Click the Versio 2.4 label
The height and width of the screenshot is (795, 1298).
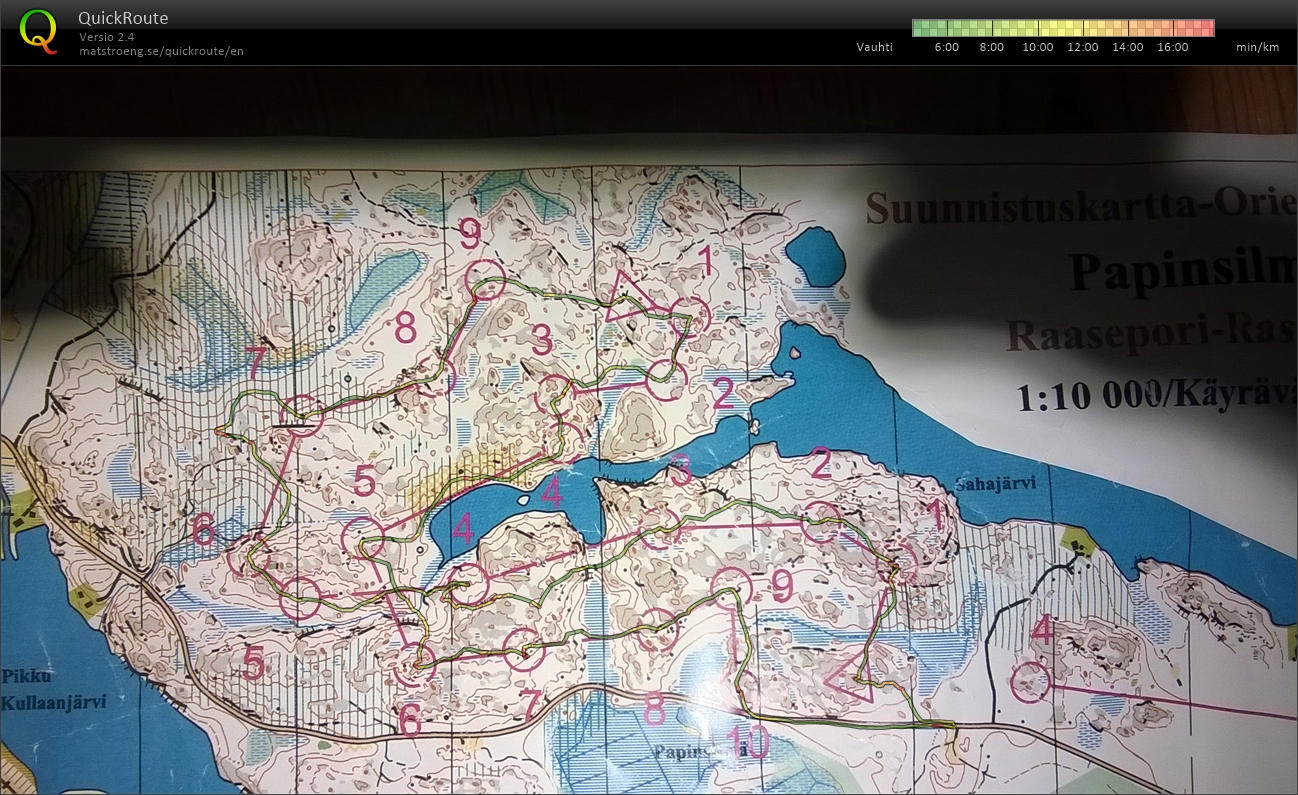pos(107,37)
